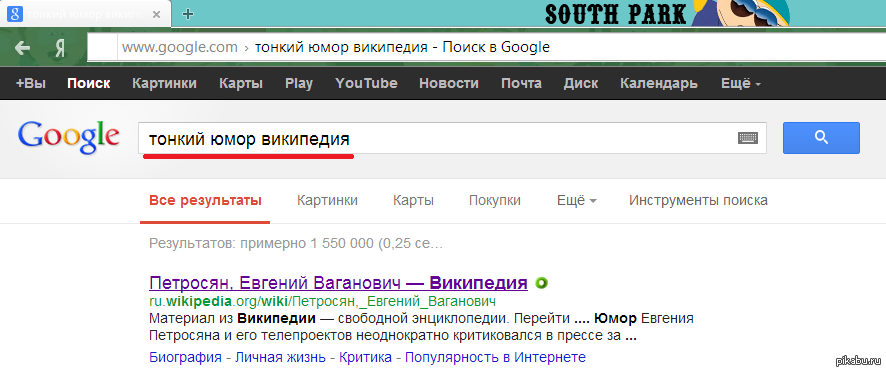
Task: Close the current Google search tab
Action: (162, 14)
